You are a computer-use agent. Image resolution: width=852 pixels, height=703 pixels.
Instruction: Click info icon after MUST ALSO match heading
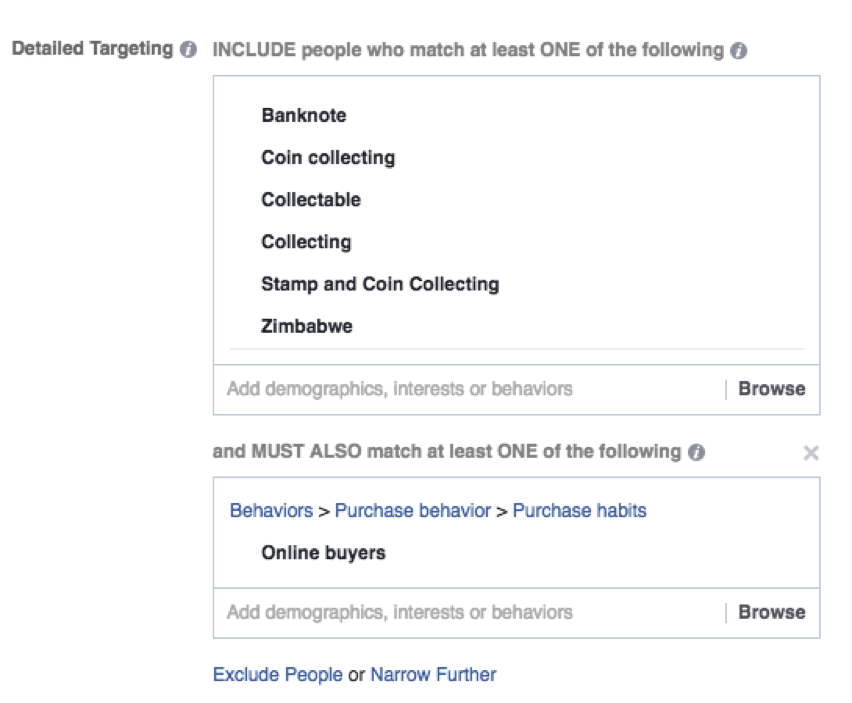pos(696,452)
